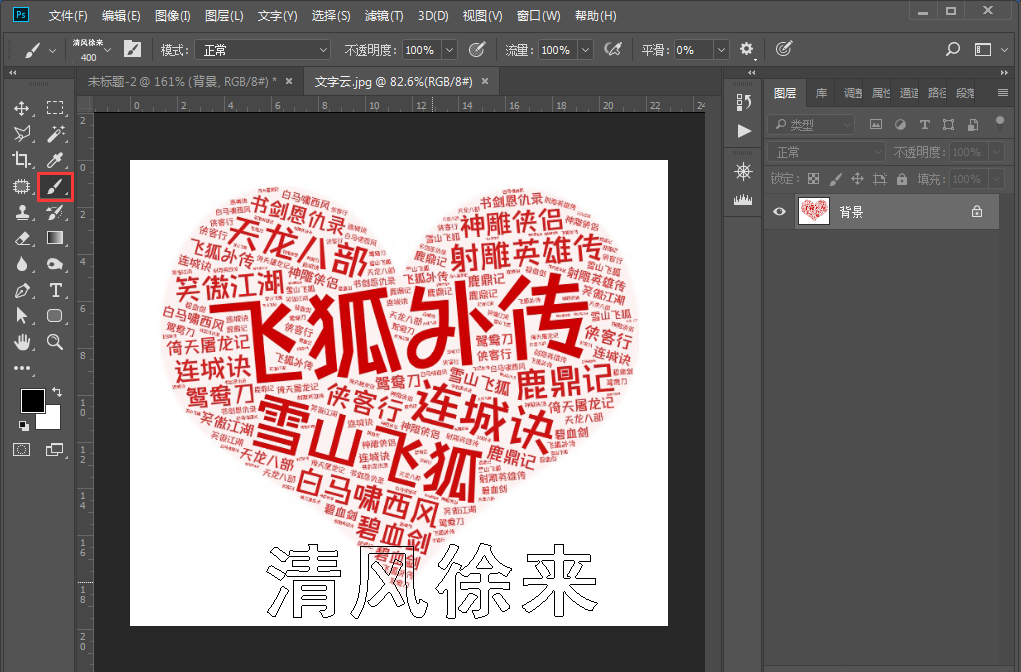Viewport: 1021px width, 672px height.
Task: Toggle type layer filter icon
Action: click(x=925, y=124)
